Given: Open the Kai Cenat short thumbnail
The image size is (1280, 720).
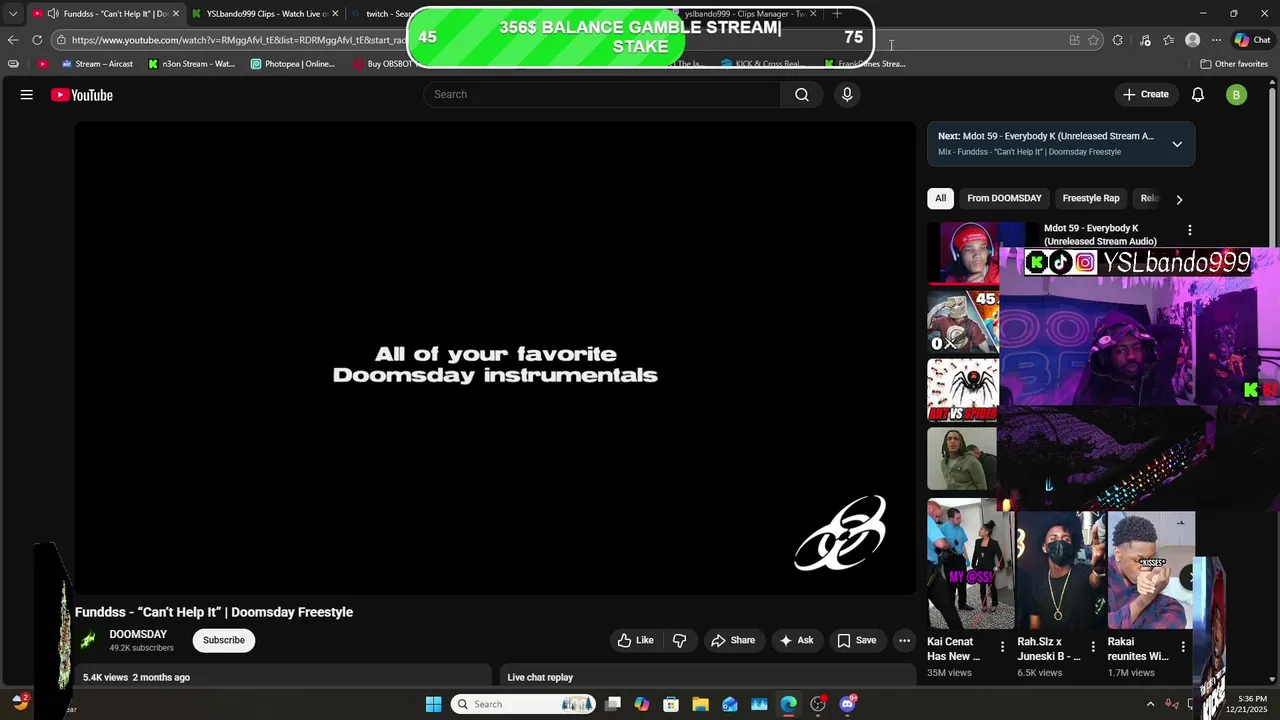Looking at the screenshot, I should tap(971, 565).
